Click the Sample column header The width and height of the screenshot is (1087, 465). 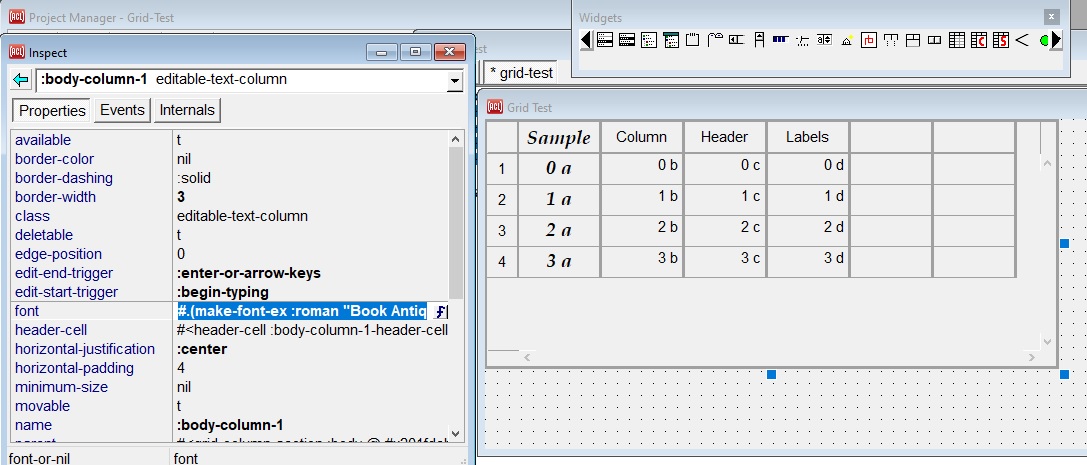pyautogui.click(x=559, y=138)
